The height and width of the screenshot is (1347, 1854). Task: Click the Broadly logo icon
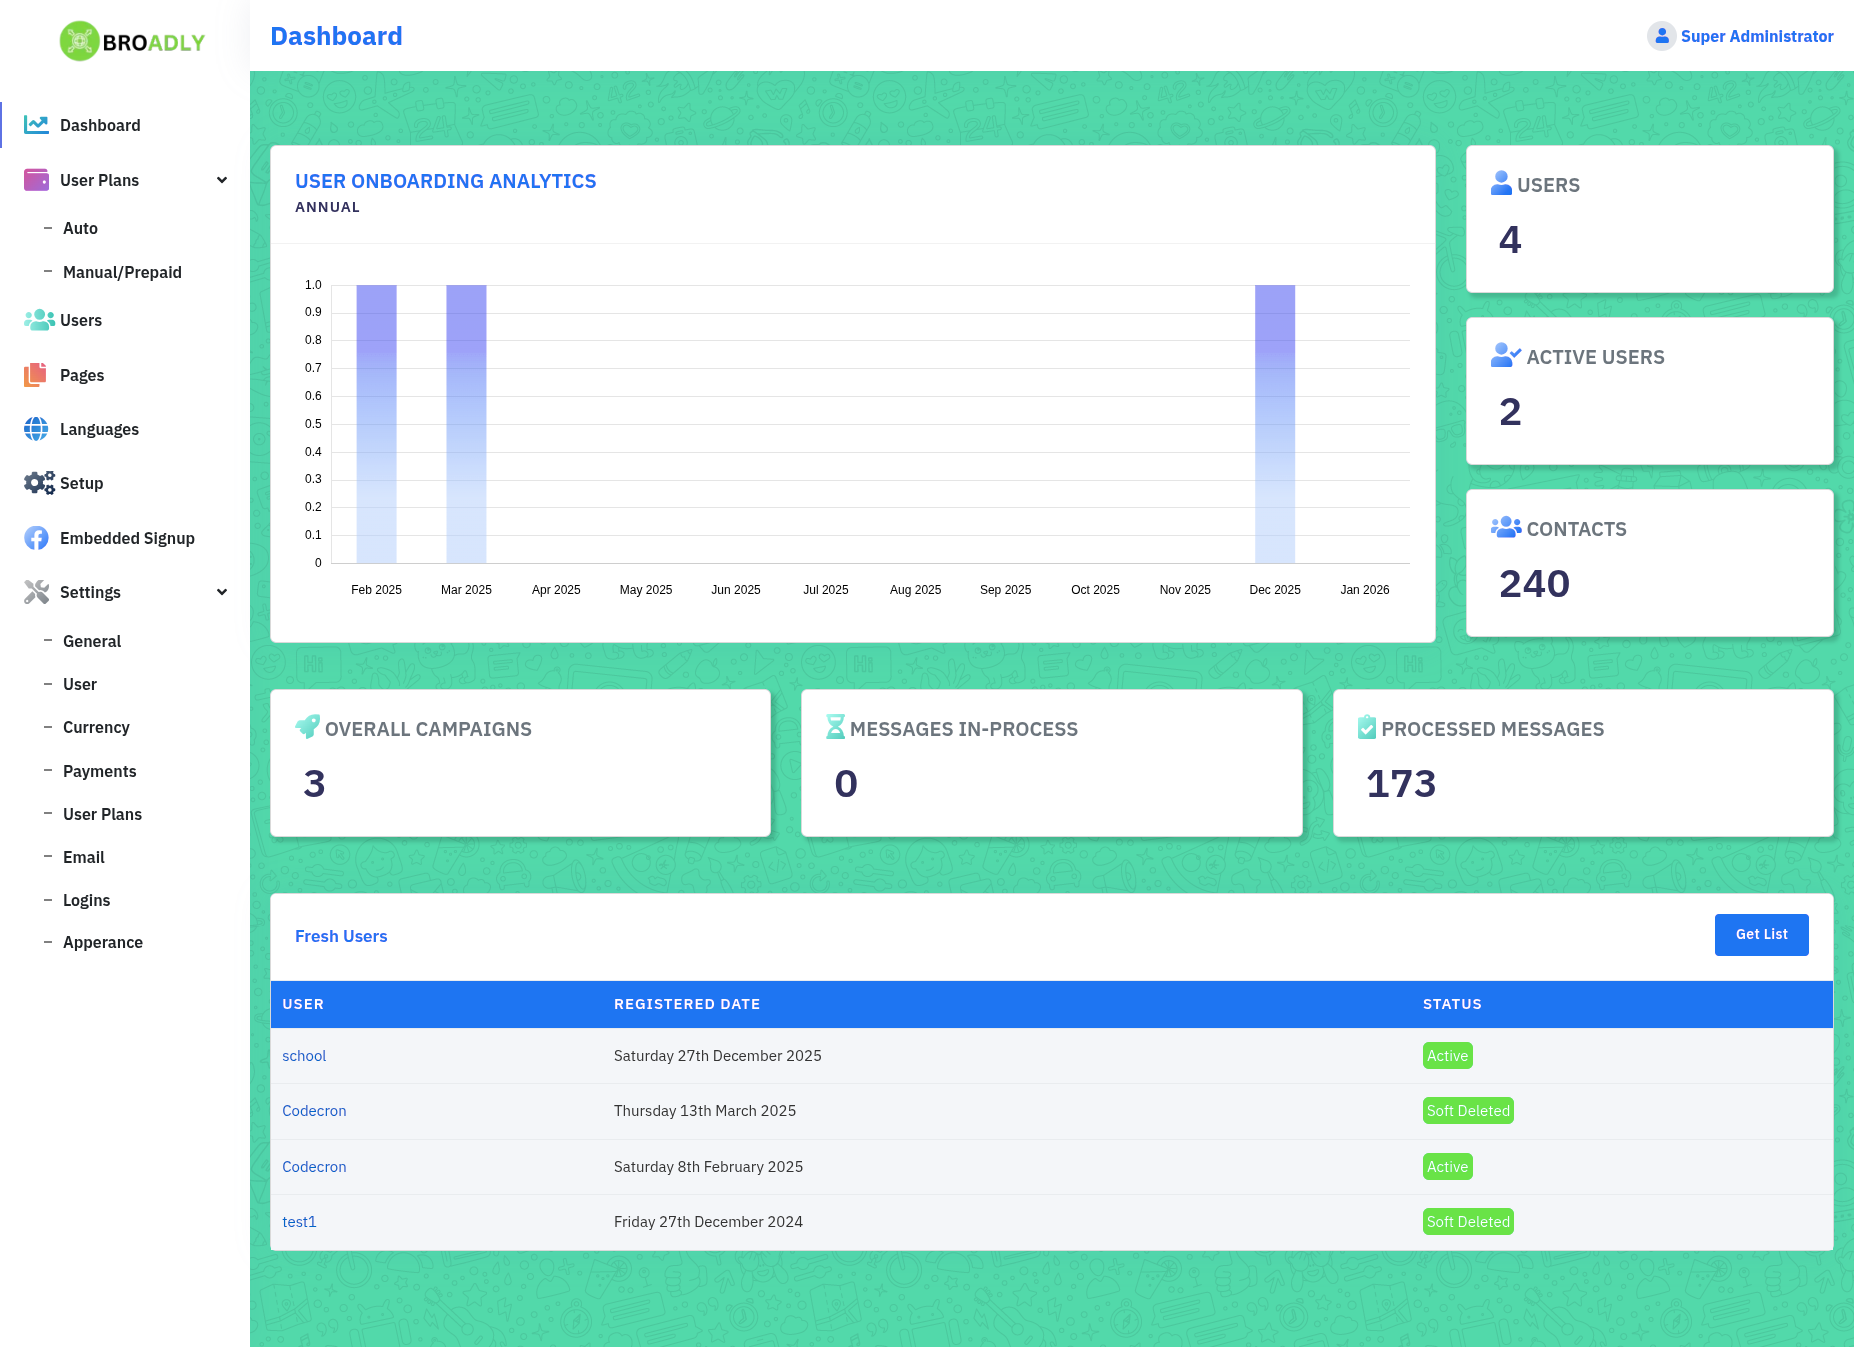(79, 41)
